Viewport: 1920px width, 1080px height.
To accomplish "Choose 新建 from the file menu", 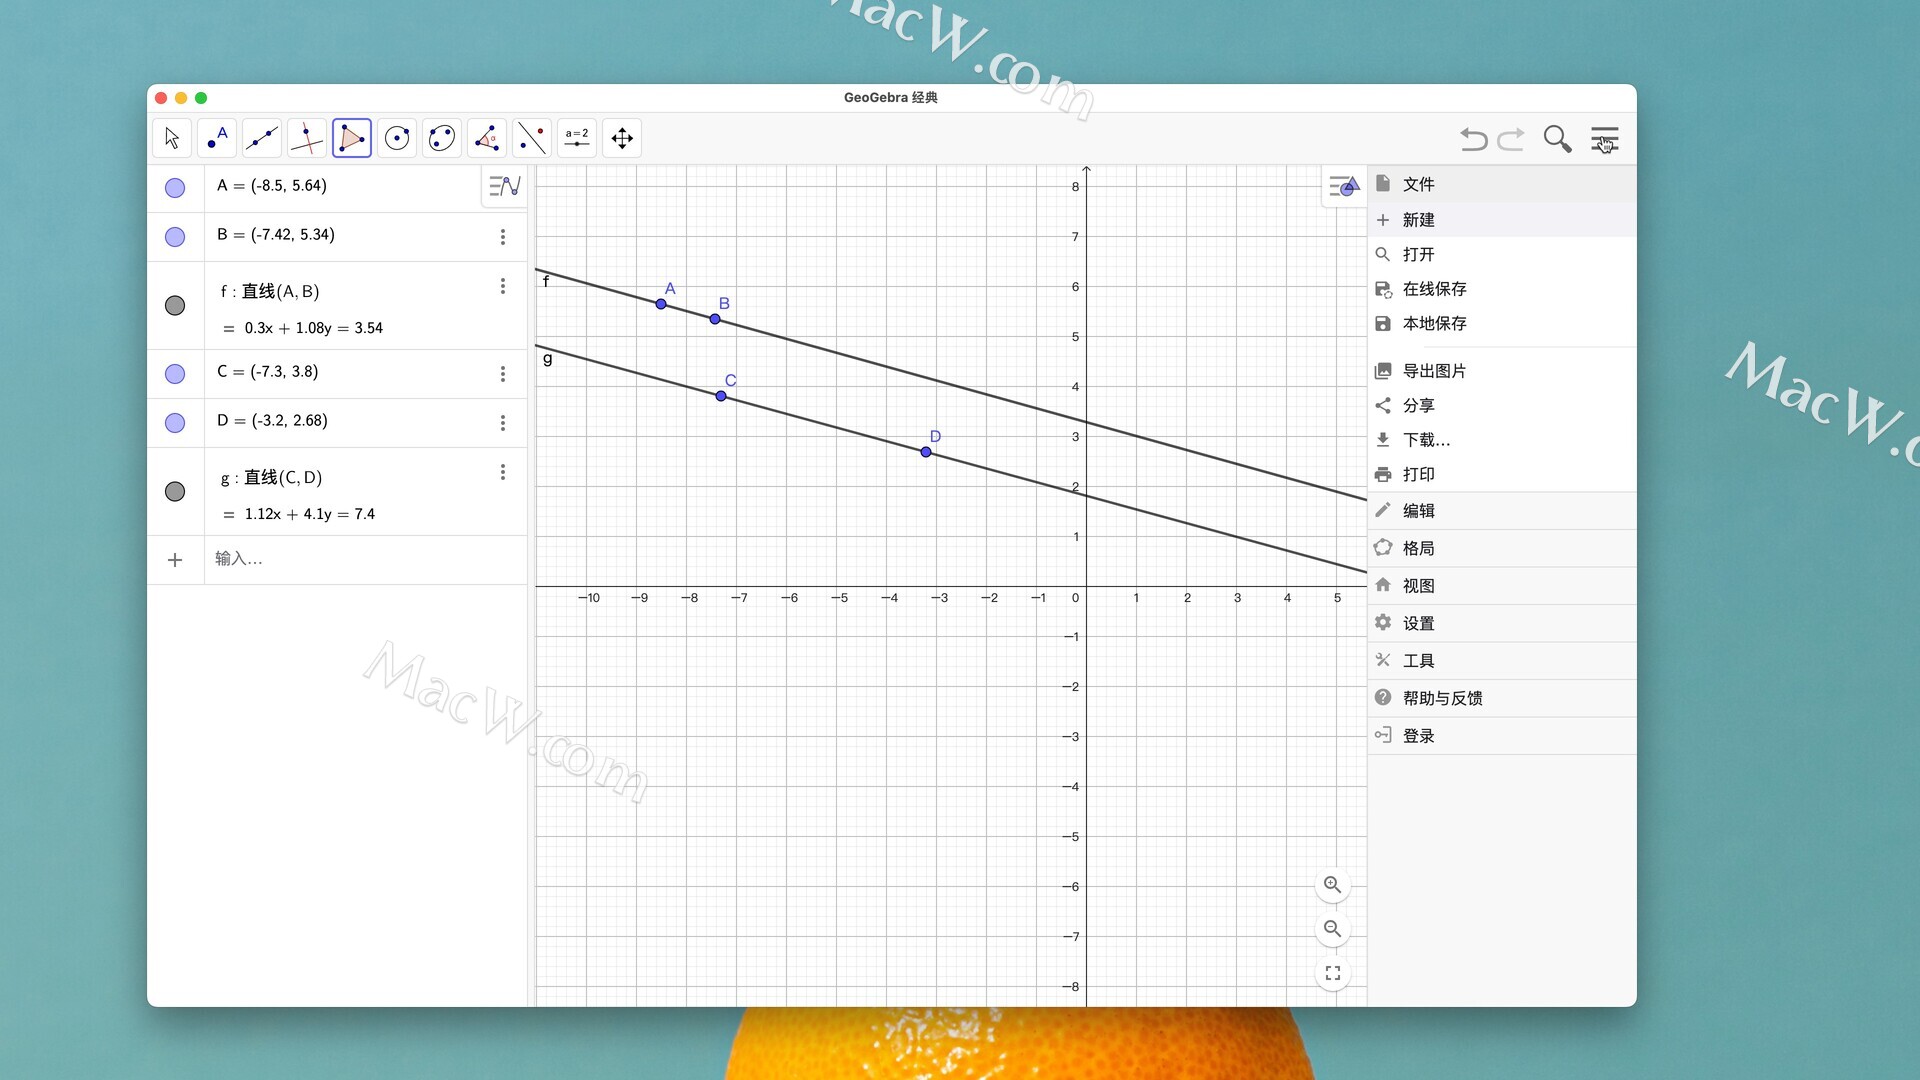I will pyautogui.click(x=1502, y=220).
